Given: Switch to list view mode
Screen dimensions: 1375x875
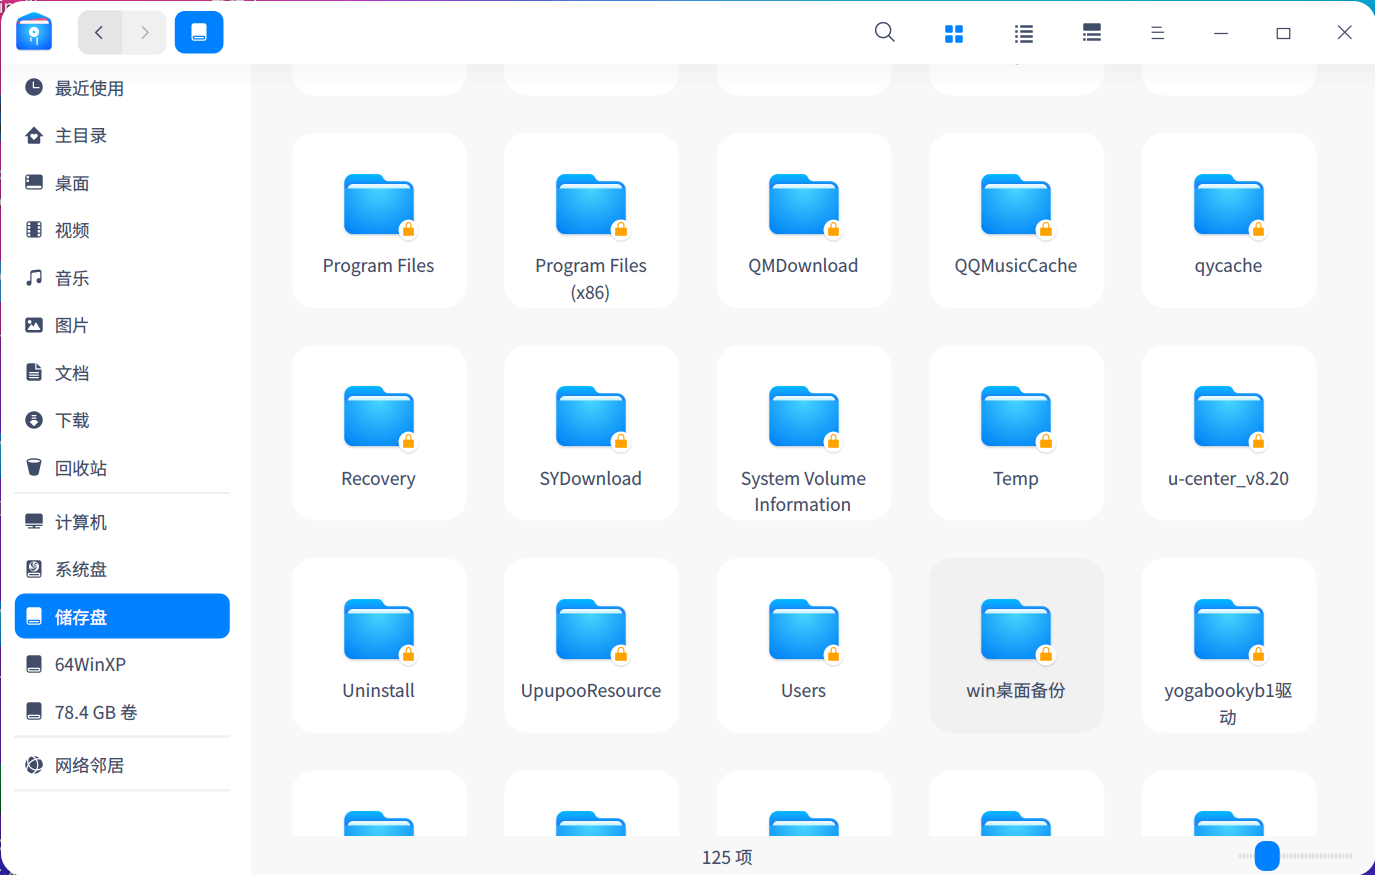Looking at the screenshot, I should click(x=1023, y=34).
